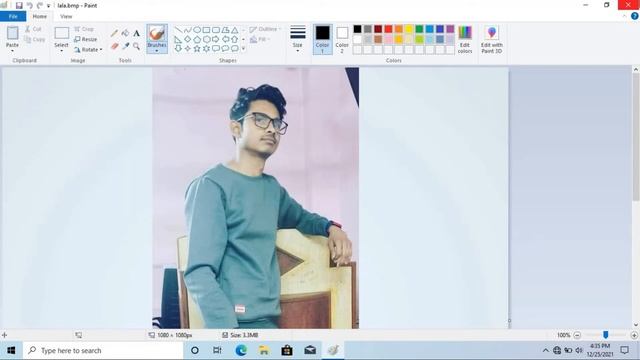The image size is (640, 360).
Task: Open Edit with Paint 3D
Action: (491, 40)
